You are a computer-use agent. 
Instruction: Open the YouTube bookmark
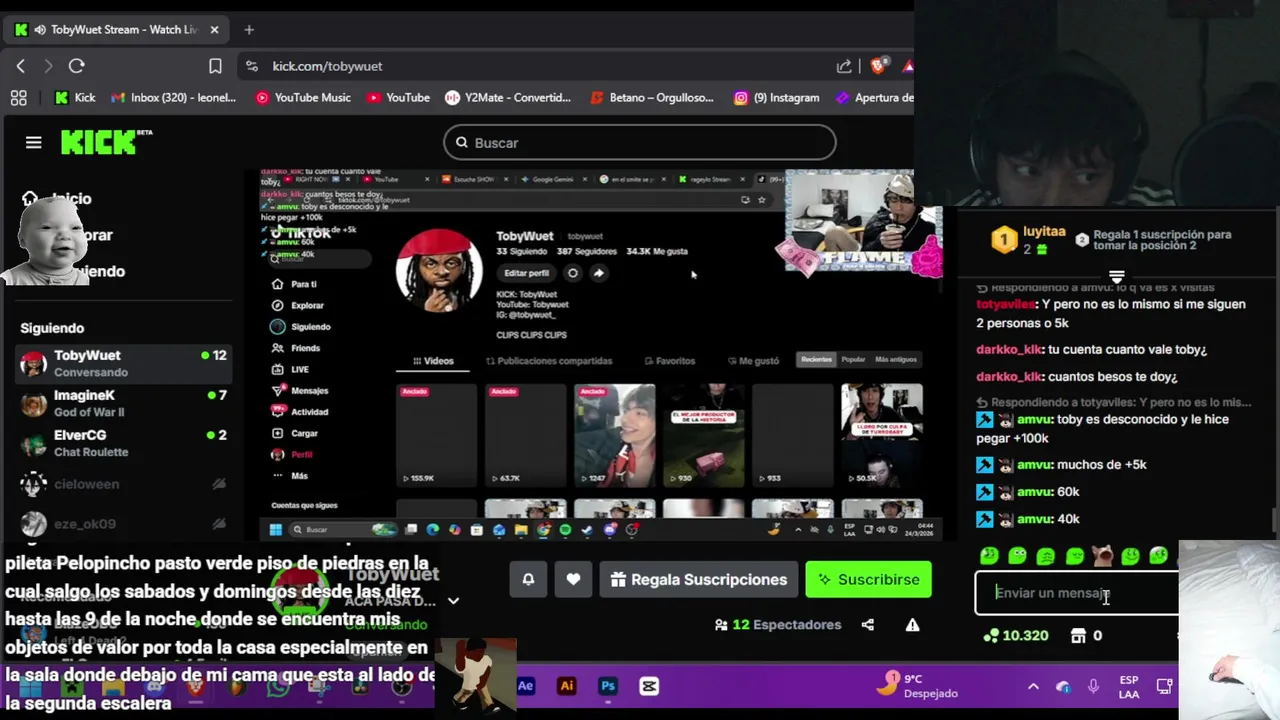click(x=398, y=98)
